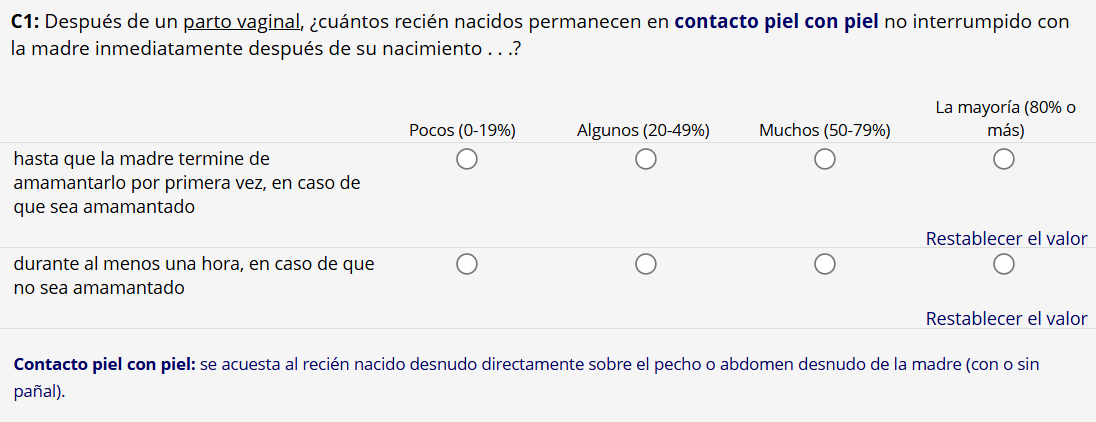Click the 'C1:' question number label
Image resolution: width=1096 pixels, height=422 pixels.
click(26, 22)
